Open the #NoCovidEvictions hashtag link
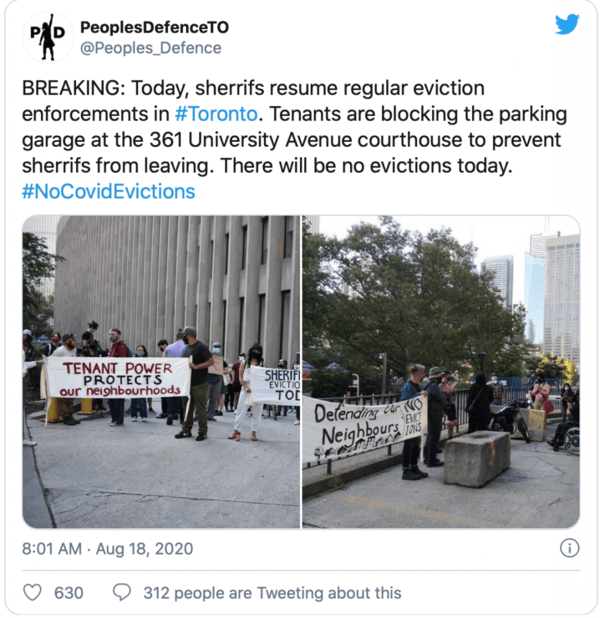 click(108, 192)
